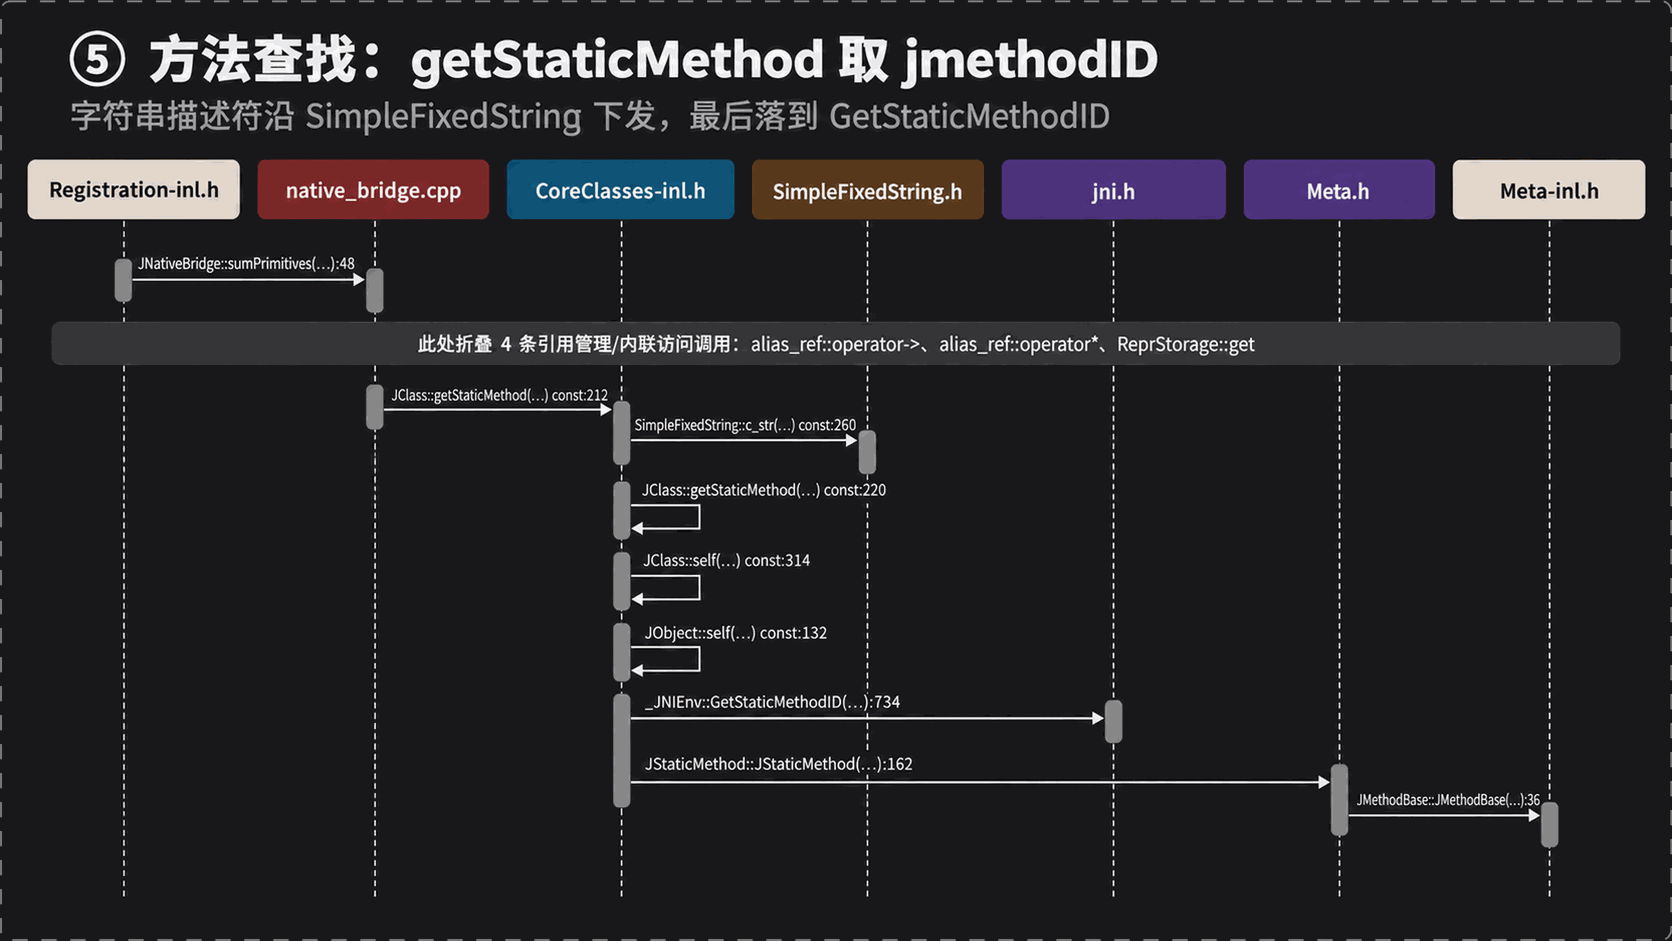Screen dimensions: 1672x941
Task: Click the SimpleFixedString::c_str(…) const:260 label
Action: pyautogui.click(x=745, y=425)
